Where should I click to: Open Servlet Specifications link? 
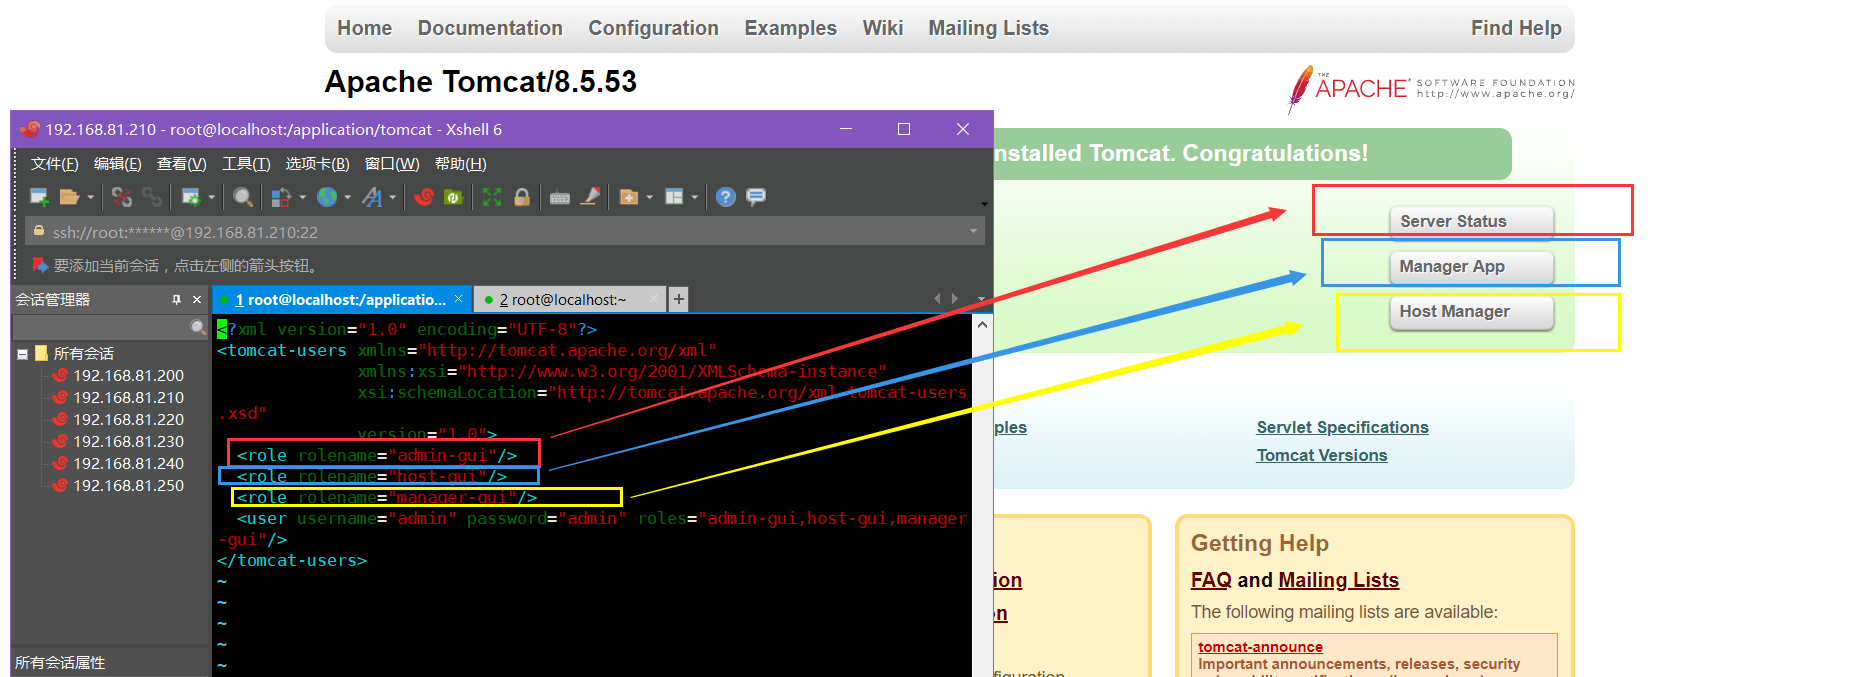pos(1342,427)
